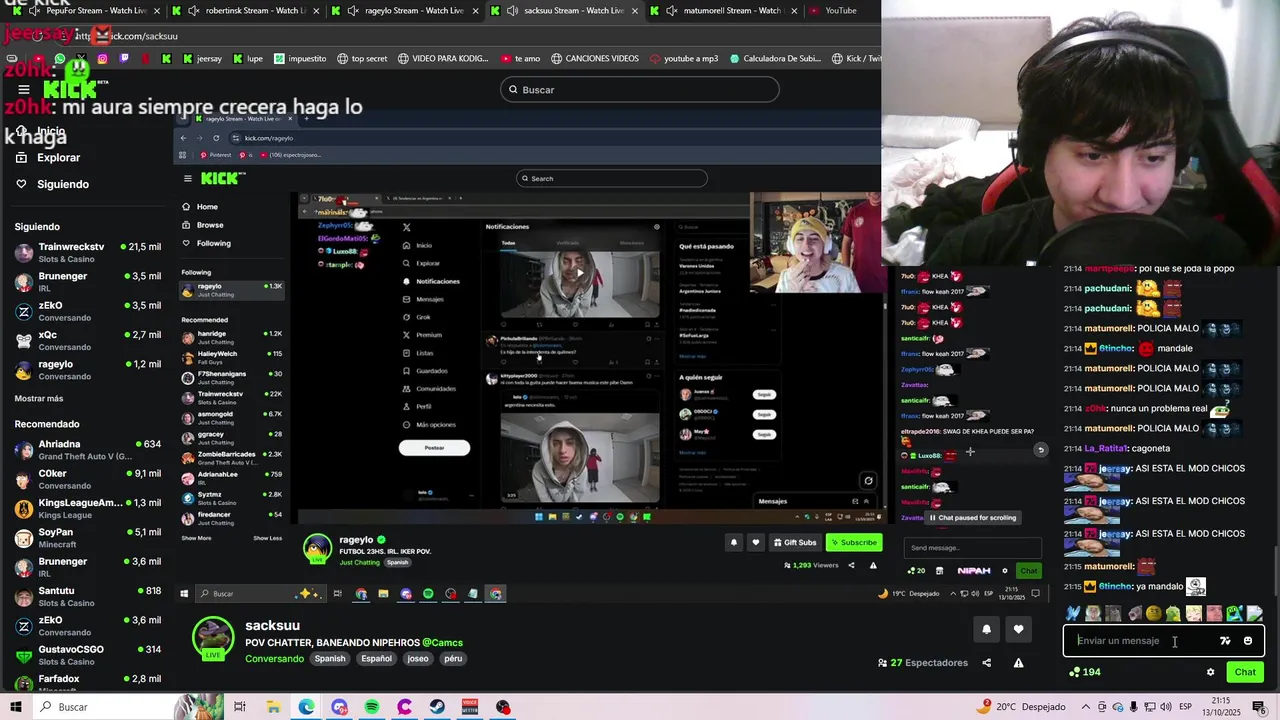Click the weather widget showing 20°C Despejado
The image size is (1280, 720).
tap(1022, 707)
